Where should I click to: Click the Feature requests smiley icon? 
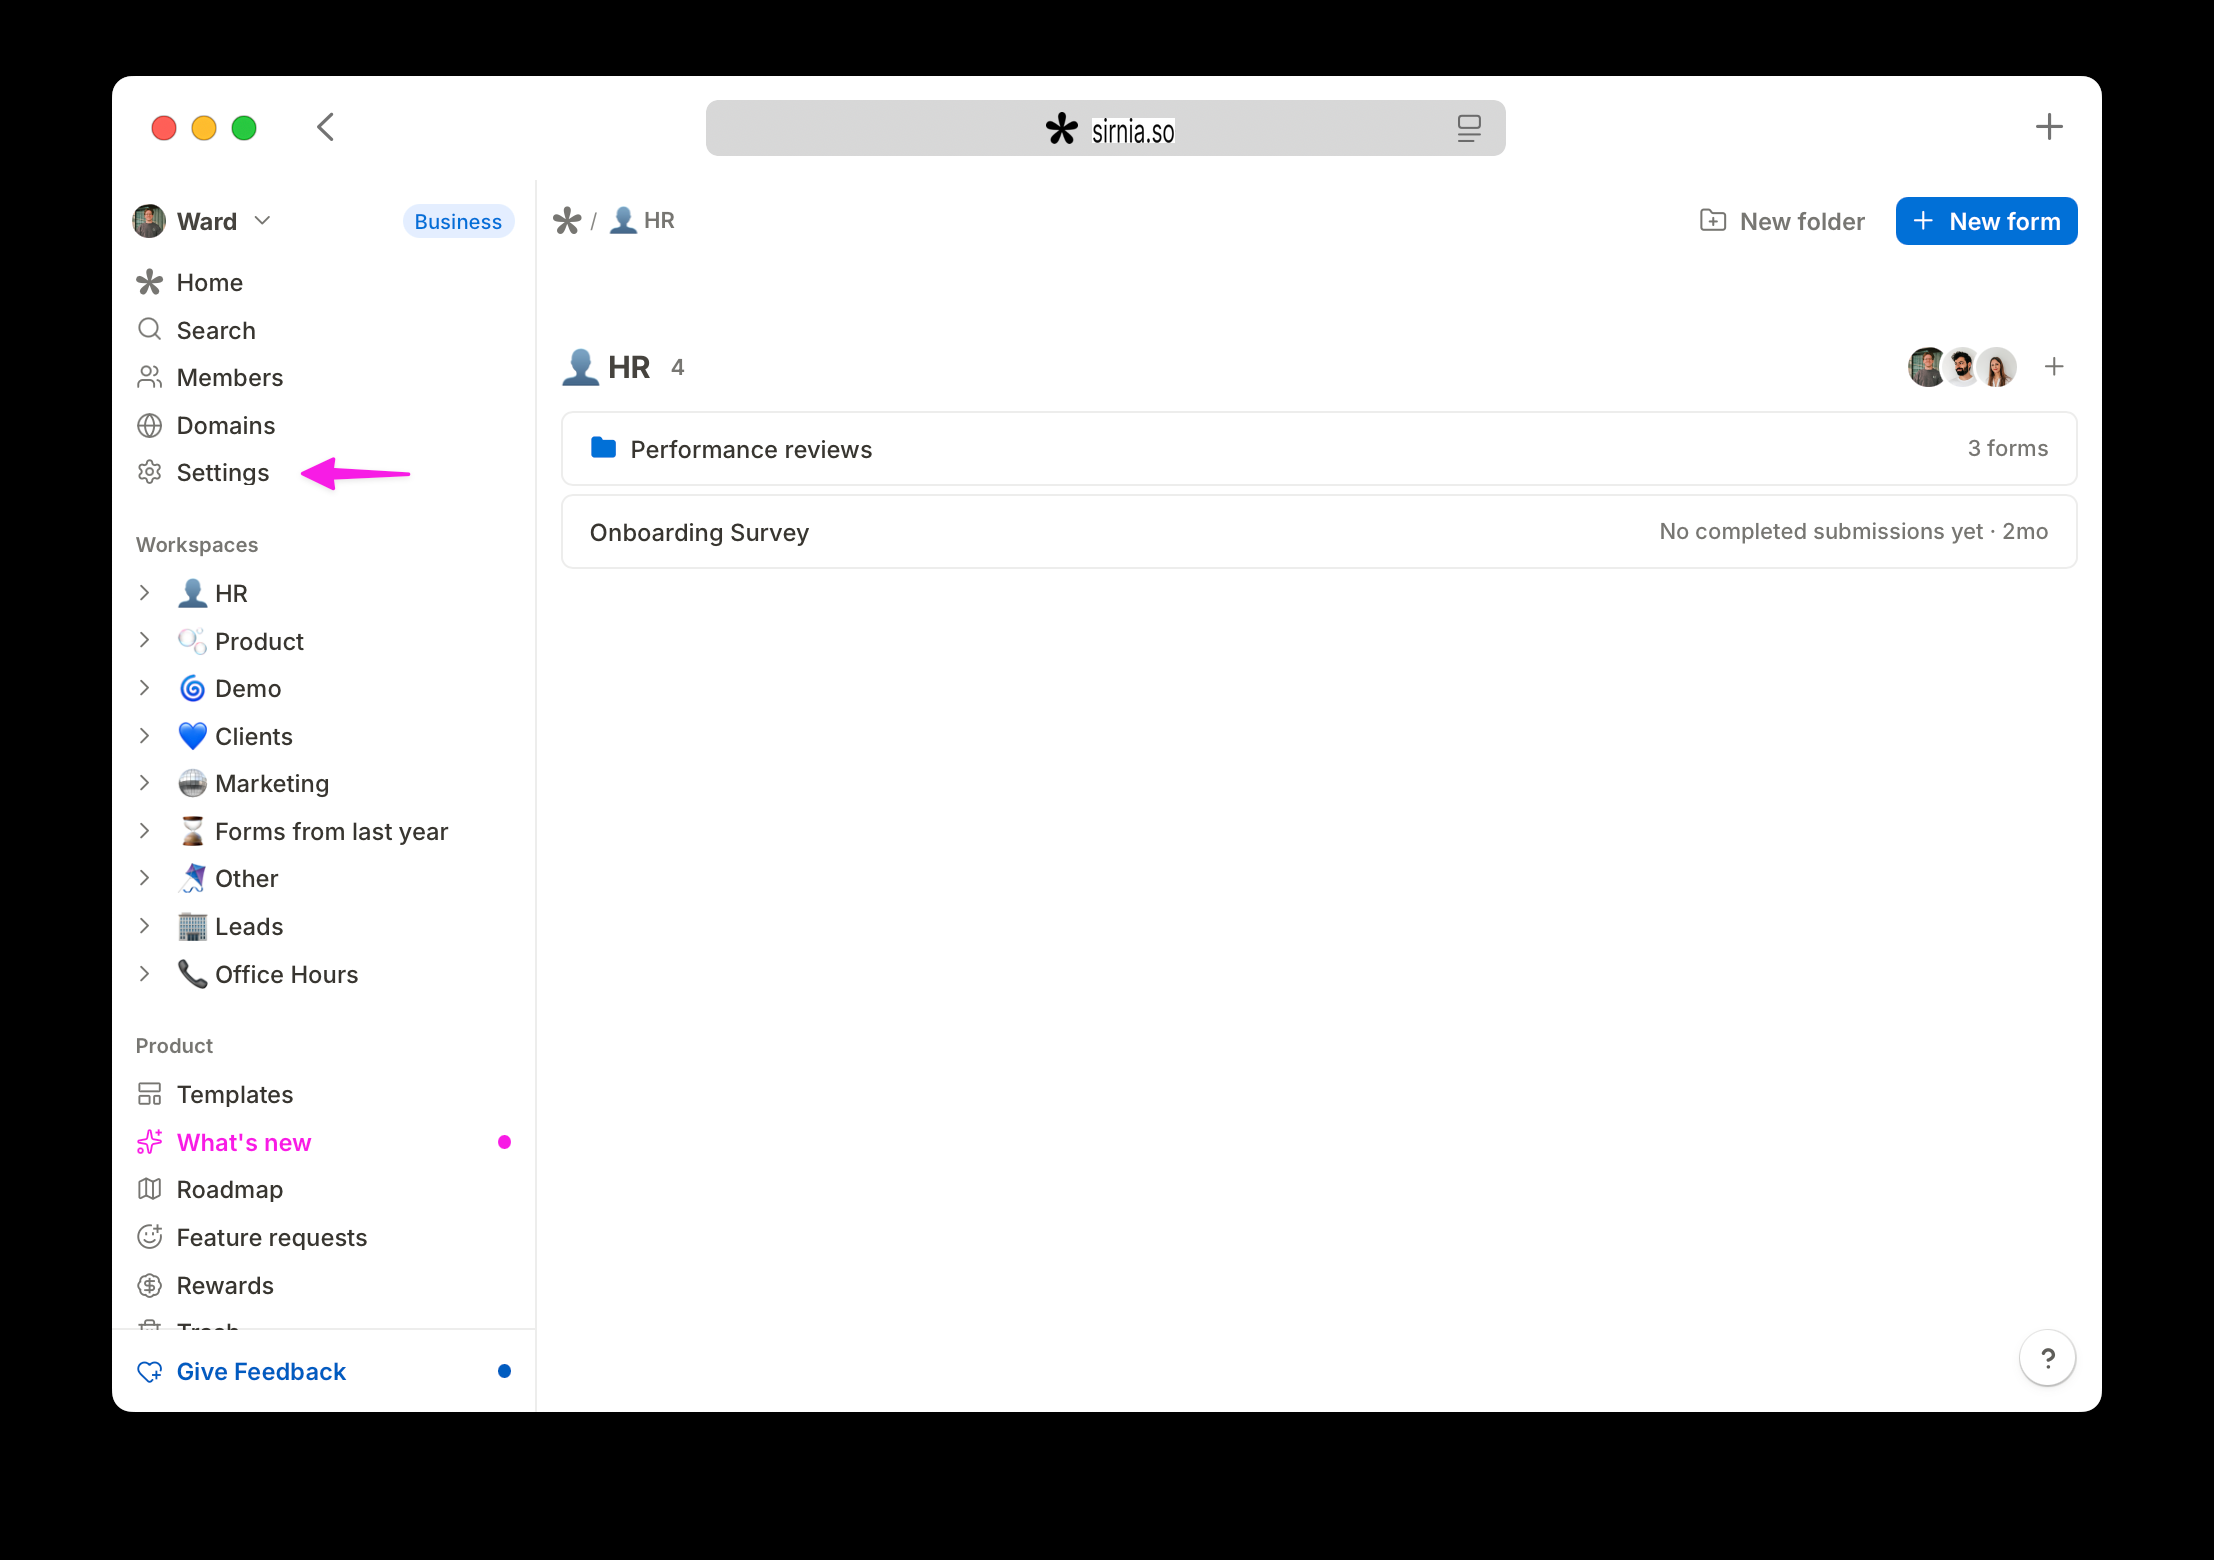coord(149,1237)
